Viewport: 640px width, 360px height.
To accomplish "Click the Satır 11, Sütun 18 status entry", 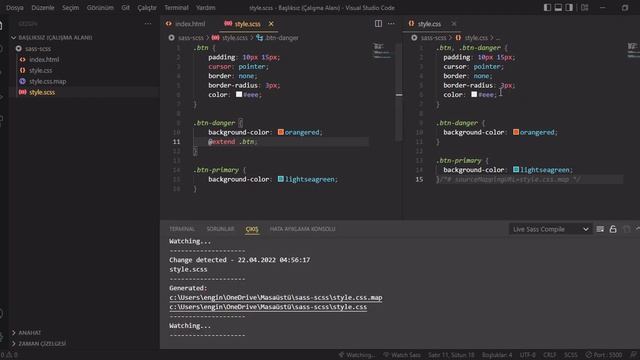I will tap(451, 355).
